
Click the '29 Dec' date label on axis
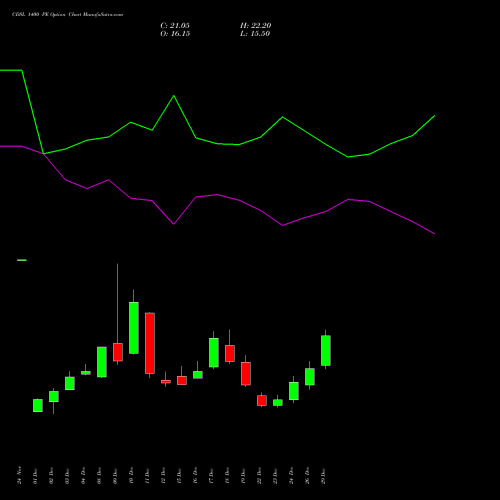323,476
